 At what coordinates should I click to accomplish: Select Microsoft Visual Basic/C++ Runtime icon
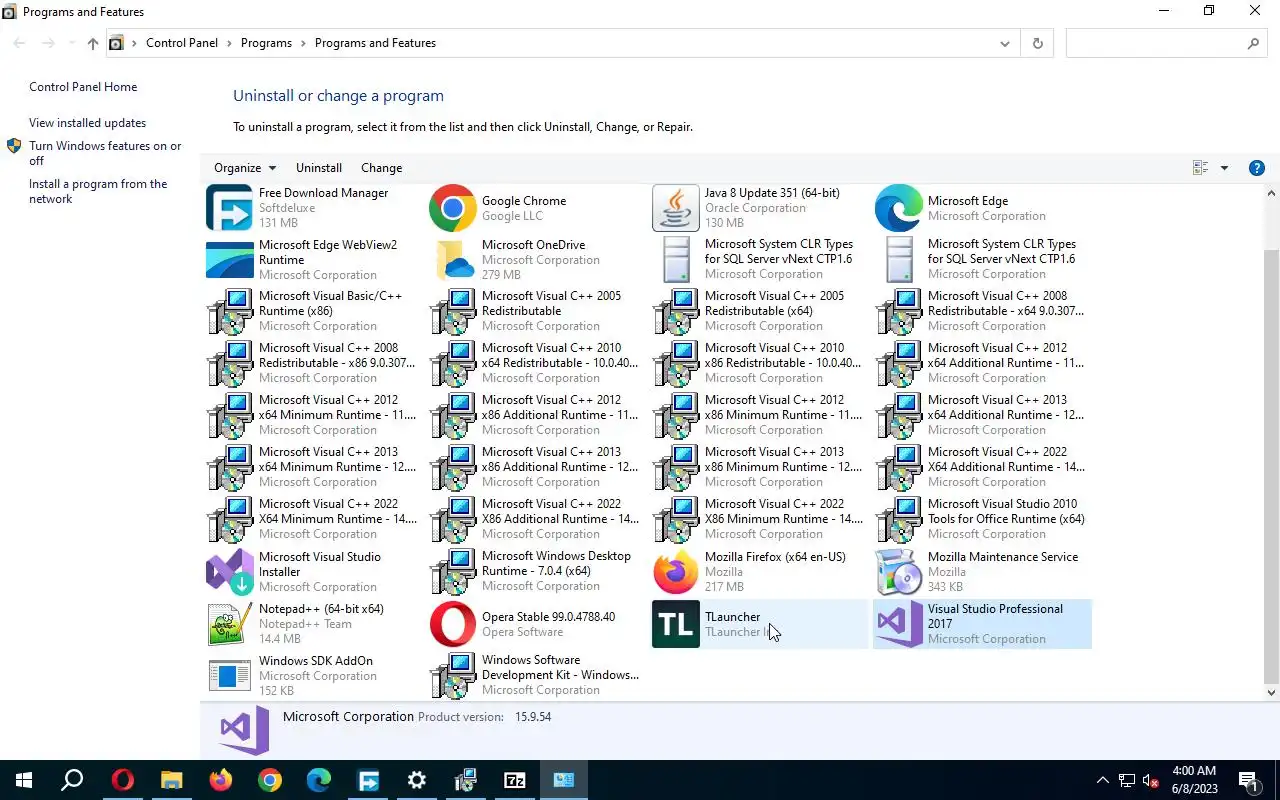pos(229,312)
